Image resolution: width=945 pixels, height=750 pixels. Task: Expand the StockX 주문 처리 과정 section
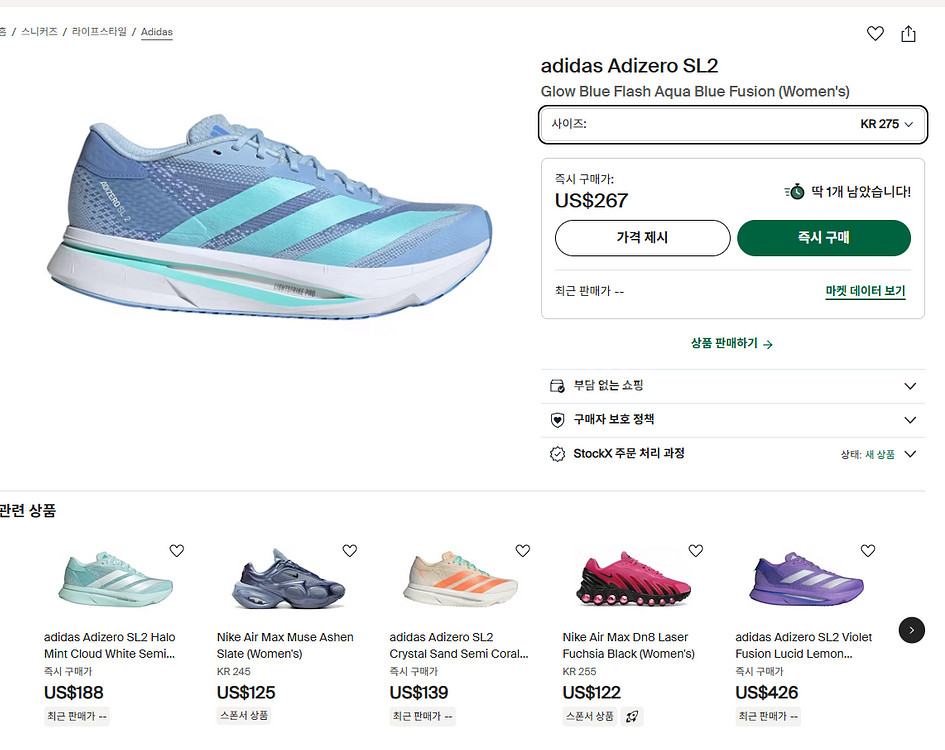point(909,454)
